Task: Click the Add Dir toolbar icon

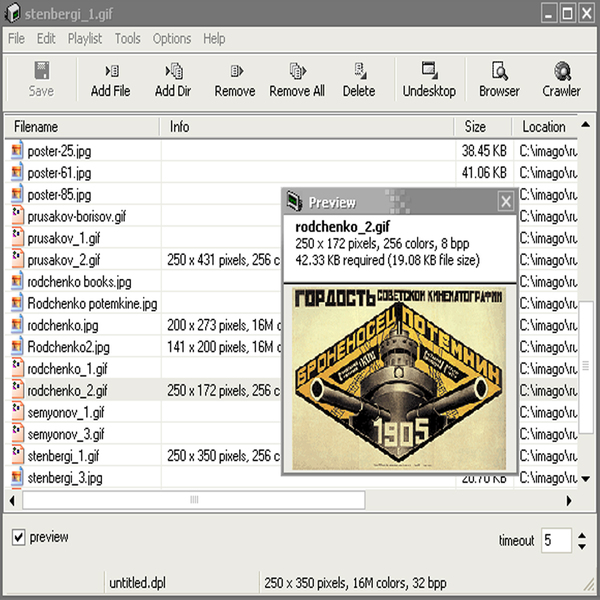Action: 172,71
